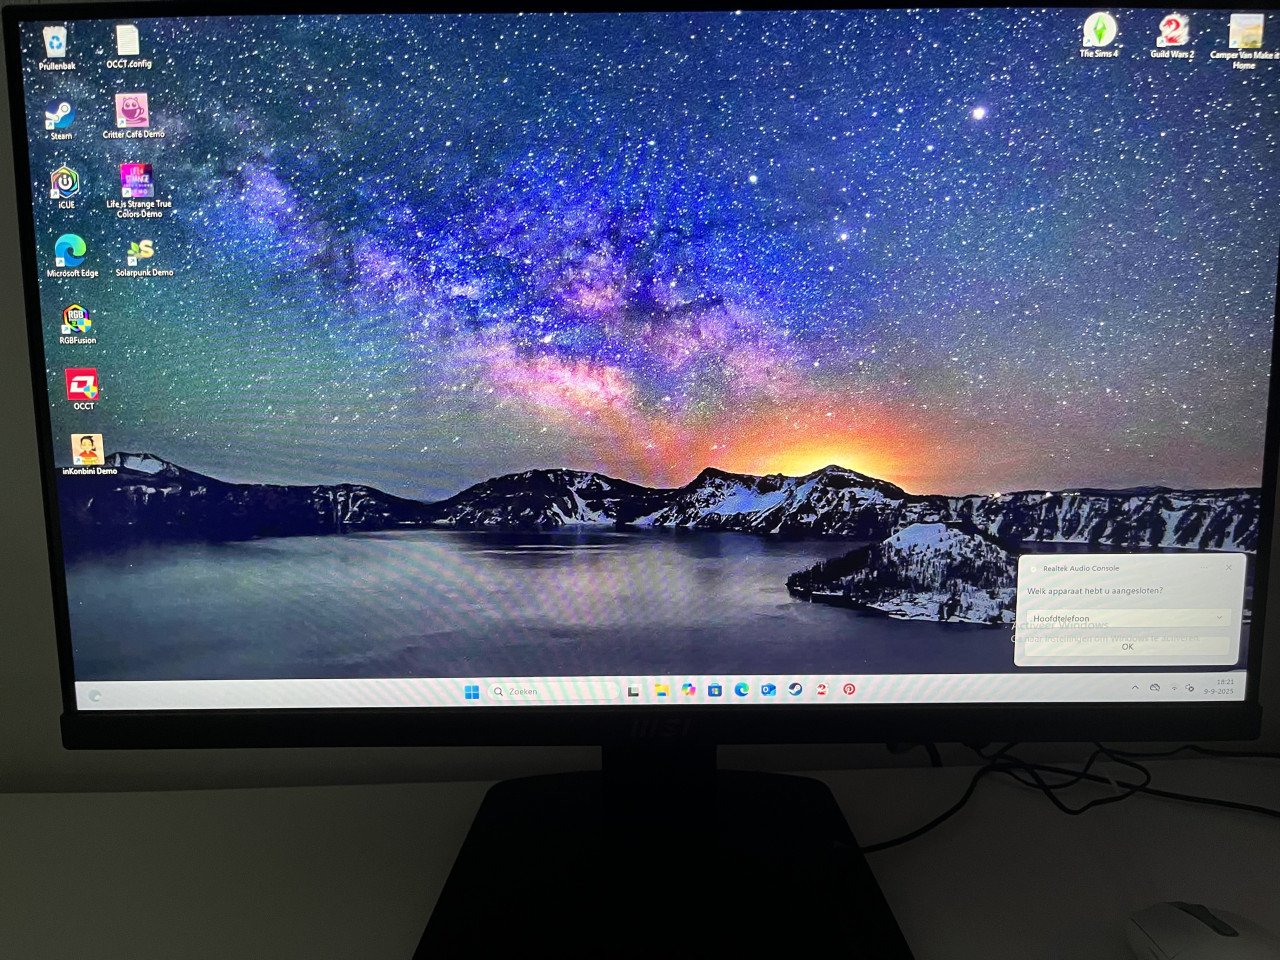Open Outlook from the taskbar
Image resolution: width=1280 pixels, height=960 pixels.
769,690
